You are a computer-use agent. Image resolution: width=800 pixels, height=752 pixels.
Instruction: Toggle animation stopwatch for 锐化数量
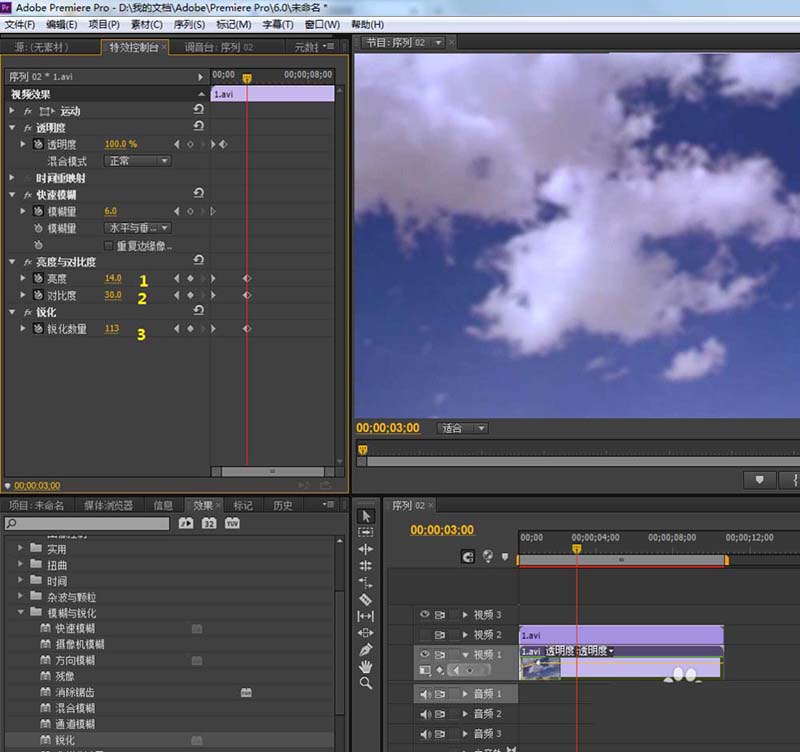[x=38, y=329]
